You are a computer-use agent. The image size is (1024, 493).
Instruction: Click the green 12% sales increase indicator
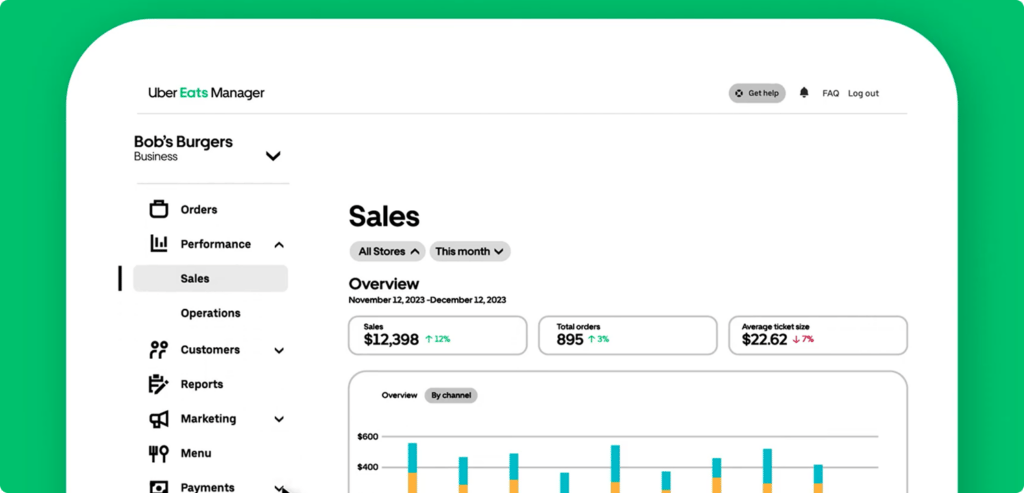(x=438, y=339)
